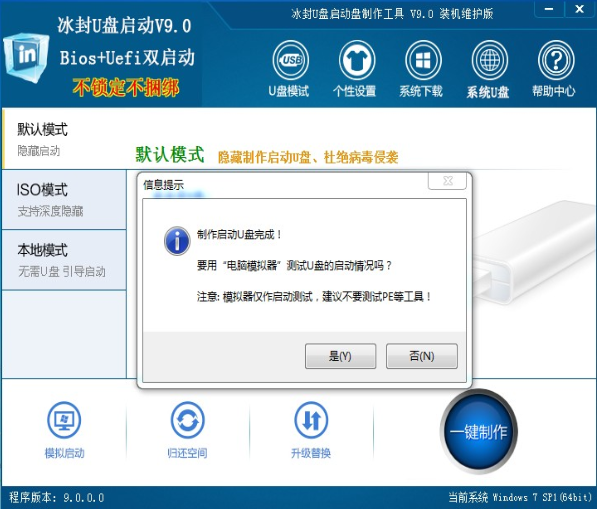Screen dimensions: 597x510
Task: Click the 信息提示 dialog title
Action: point(163,185)
